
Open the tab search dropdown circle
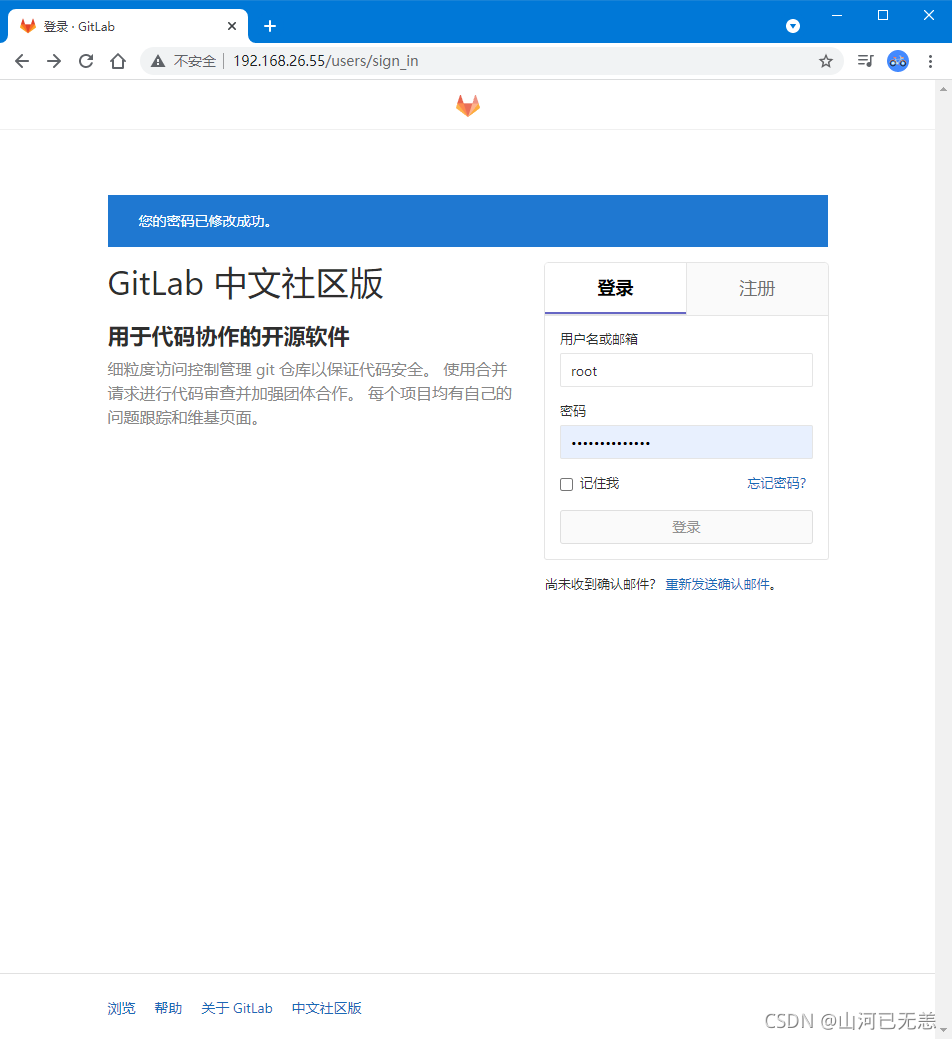click(793, 27)
